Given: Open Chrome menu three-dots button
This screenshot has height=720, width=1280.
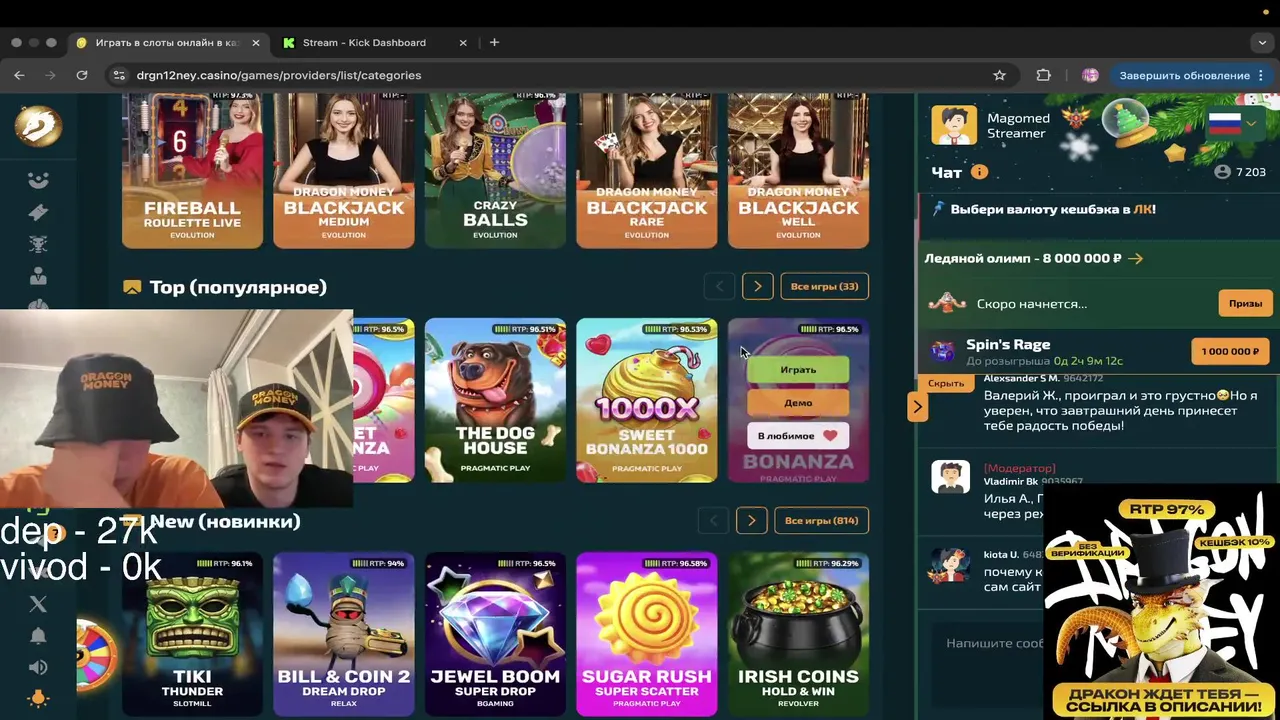Looking at the screenshot, I should pyautogui.click(x=1261, y=75).
